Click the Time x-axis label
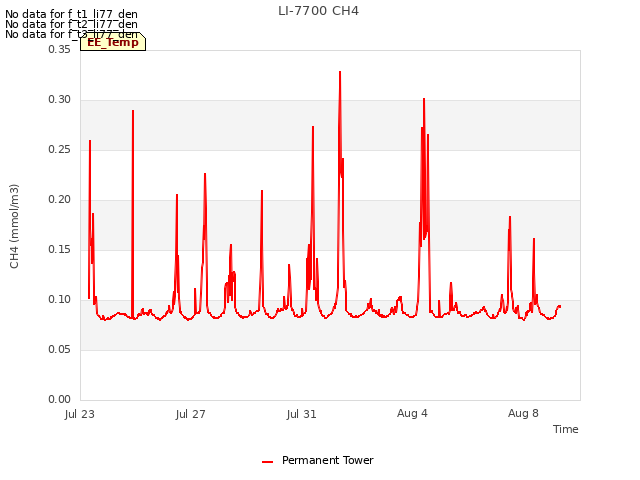The height and width of the screenshot is (480, 640). click(565, 429)
